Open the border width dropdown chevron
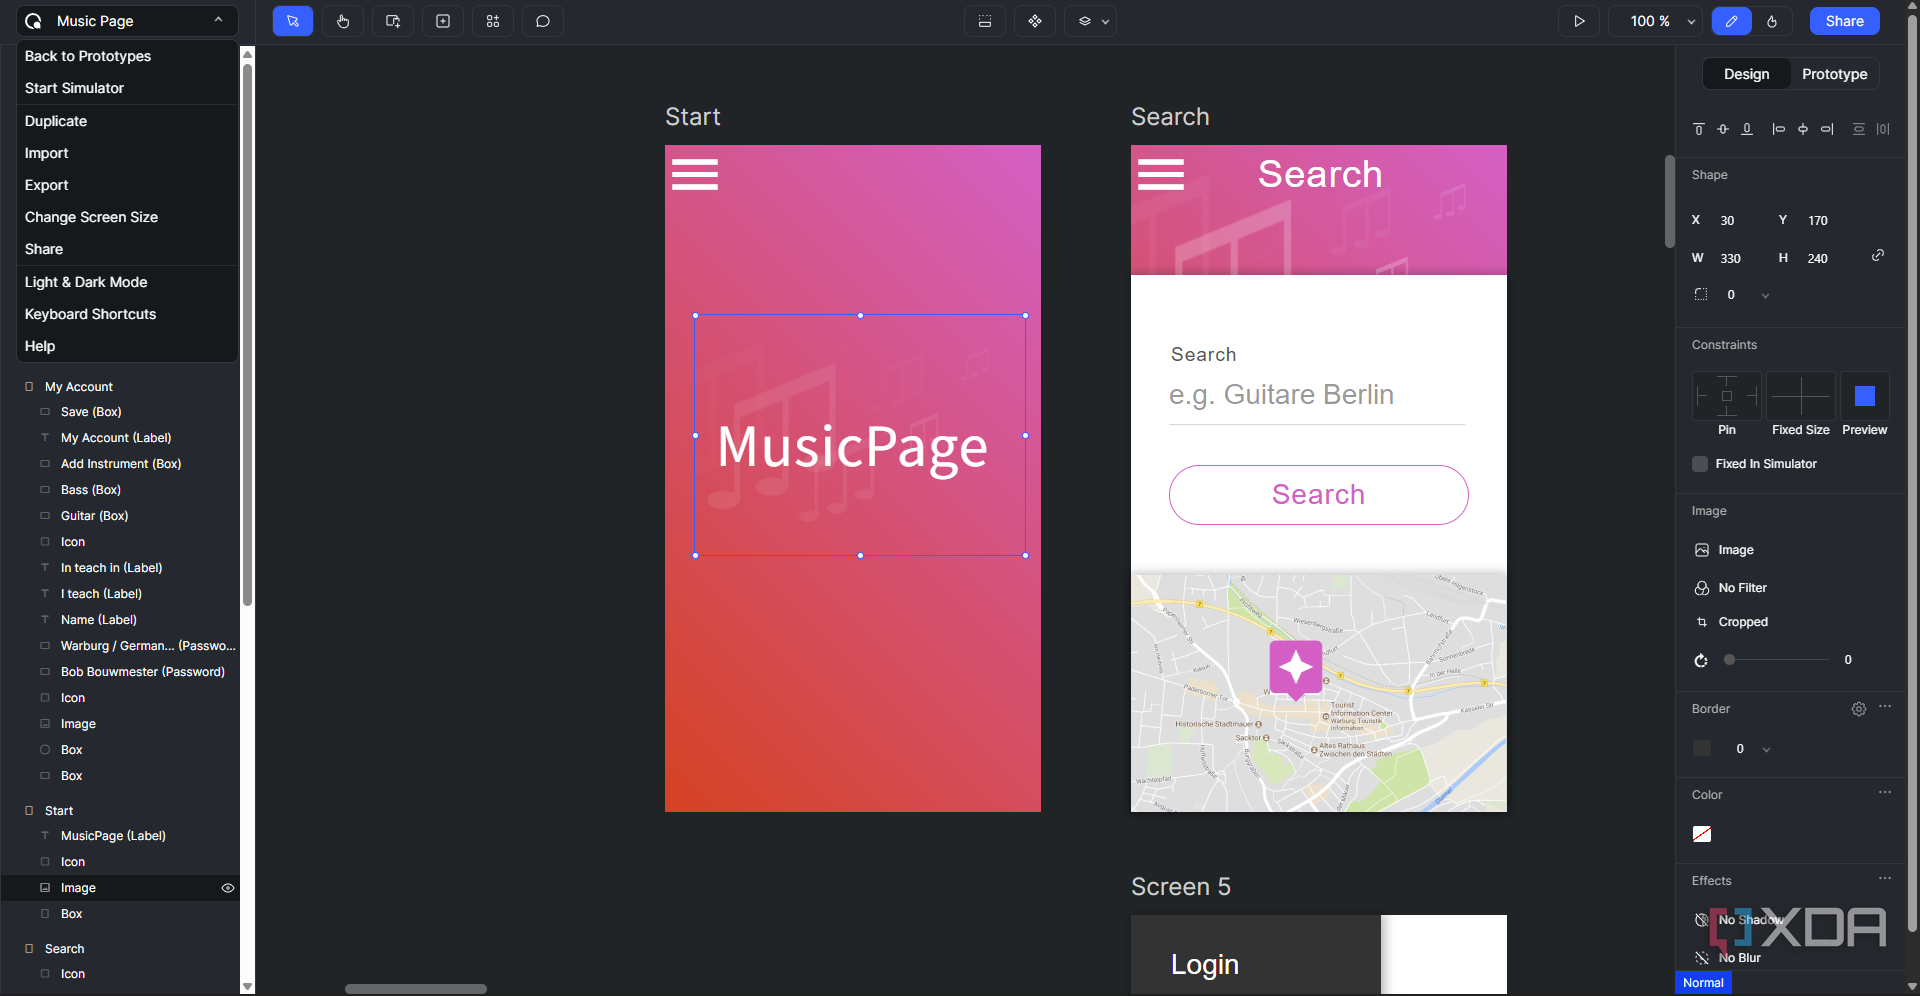1920x996 pixels. 1767,750
